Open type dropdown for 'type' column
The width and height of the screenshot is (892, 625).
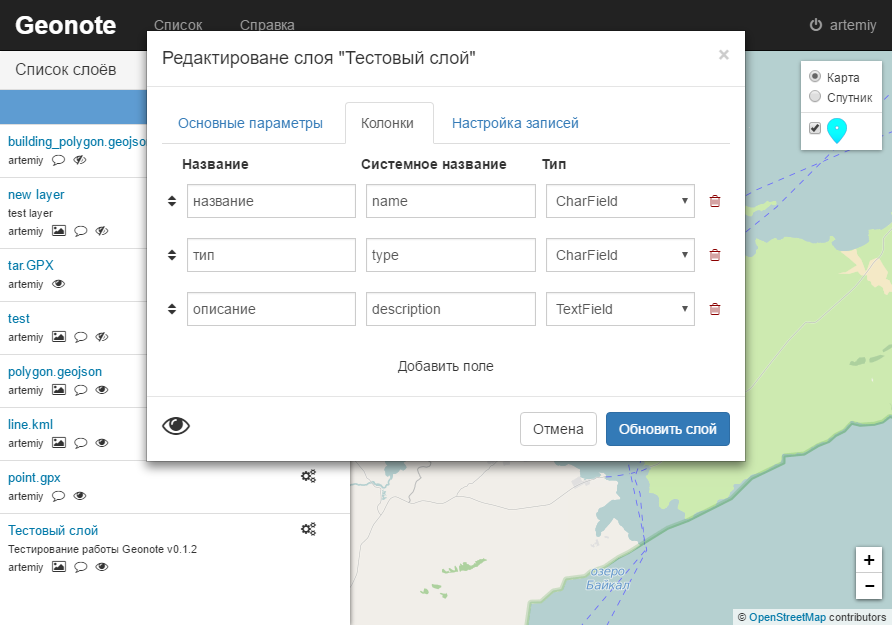point(620,255)
